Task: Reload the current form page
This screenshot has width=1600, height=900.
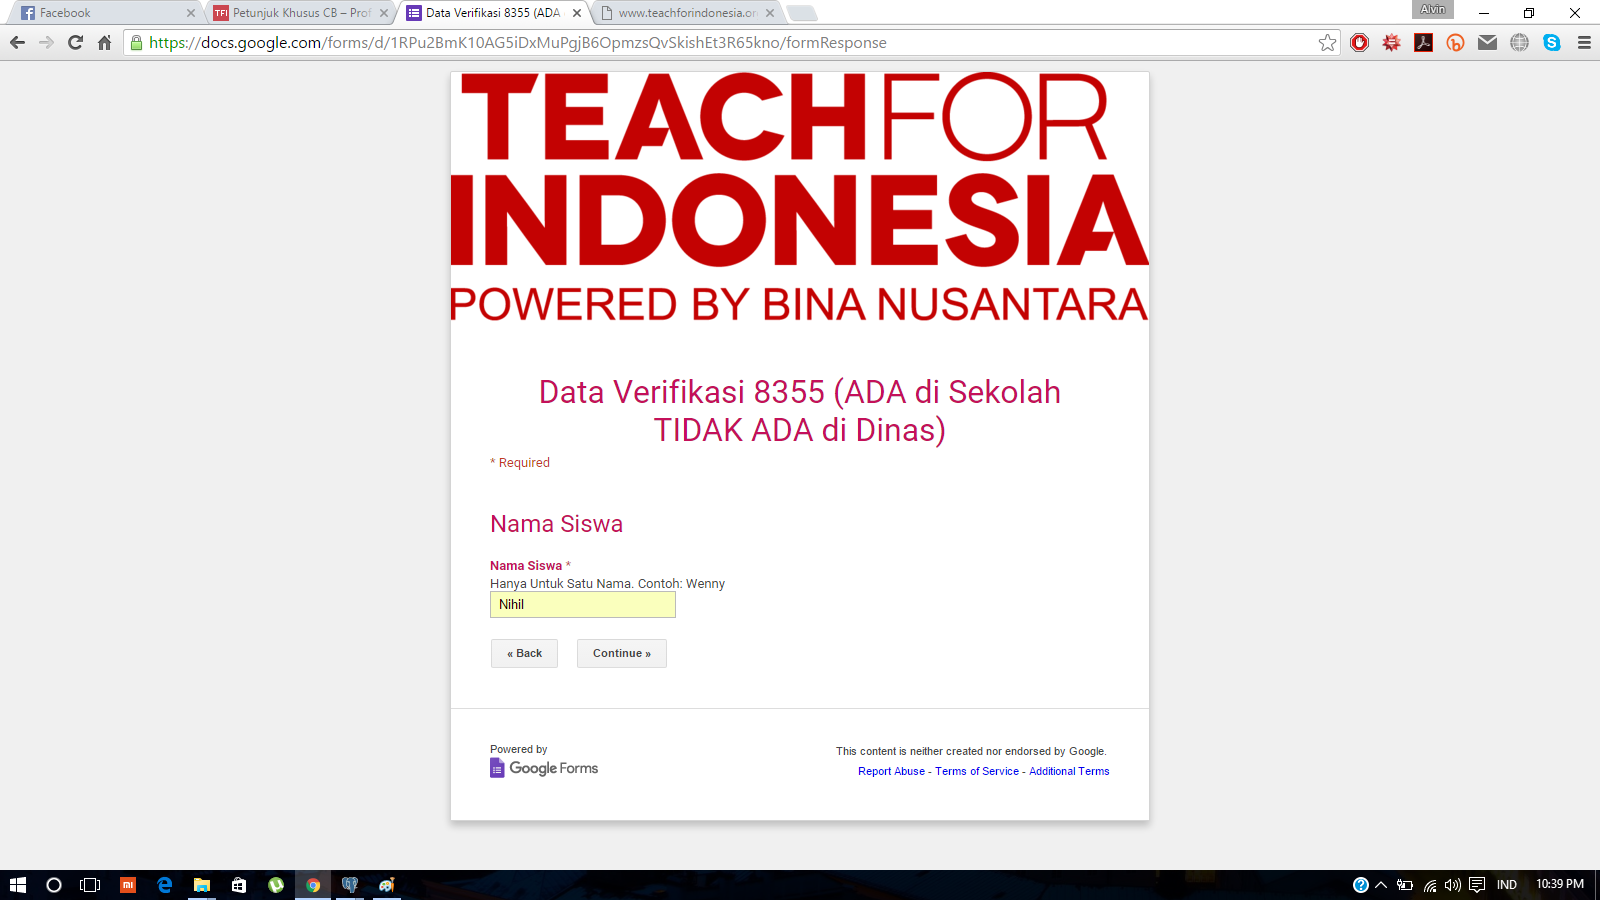Action: pyautogui.click(x=75, y=42)
